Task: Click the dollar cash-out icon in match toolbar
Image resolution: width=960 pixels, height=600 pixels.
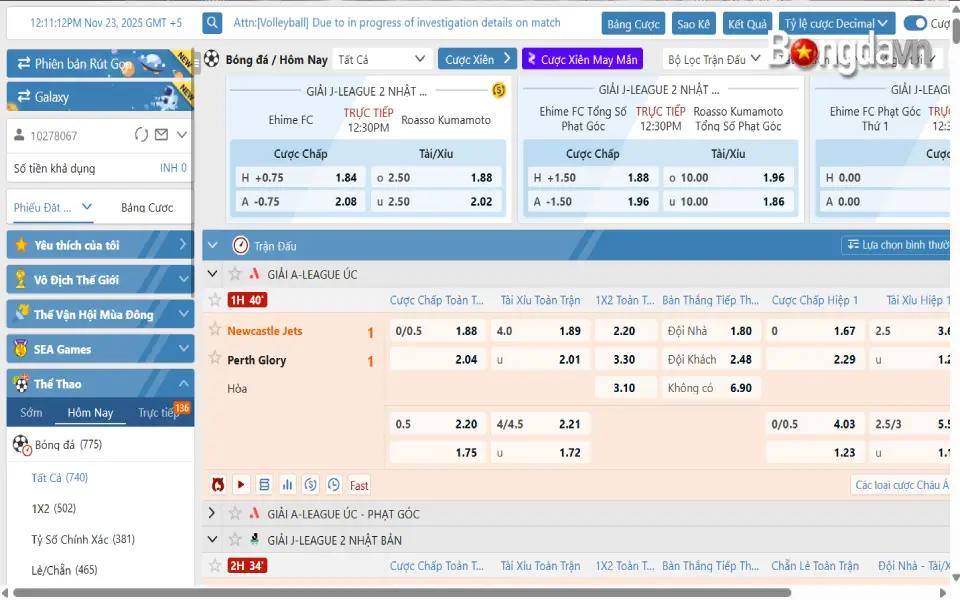Action: [310, 485]
